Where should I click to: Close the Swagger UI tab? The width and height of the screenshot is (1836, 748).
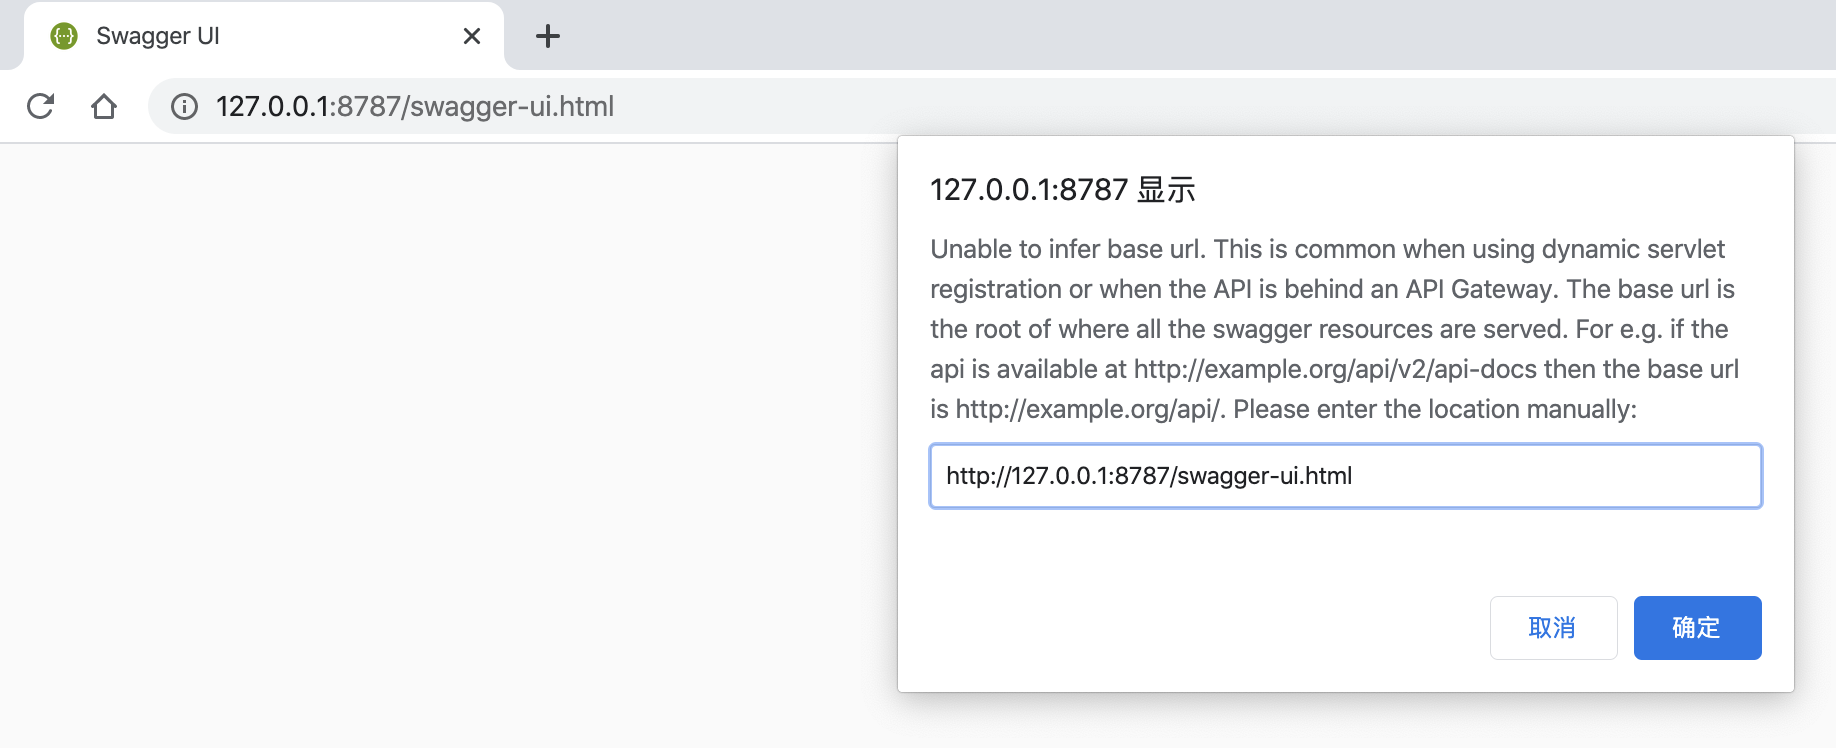pyautogui.click(x=472, y=37)
